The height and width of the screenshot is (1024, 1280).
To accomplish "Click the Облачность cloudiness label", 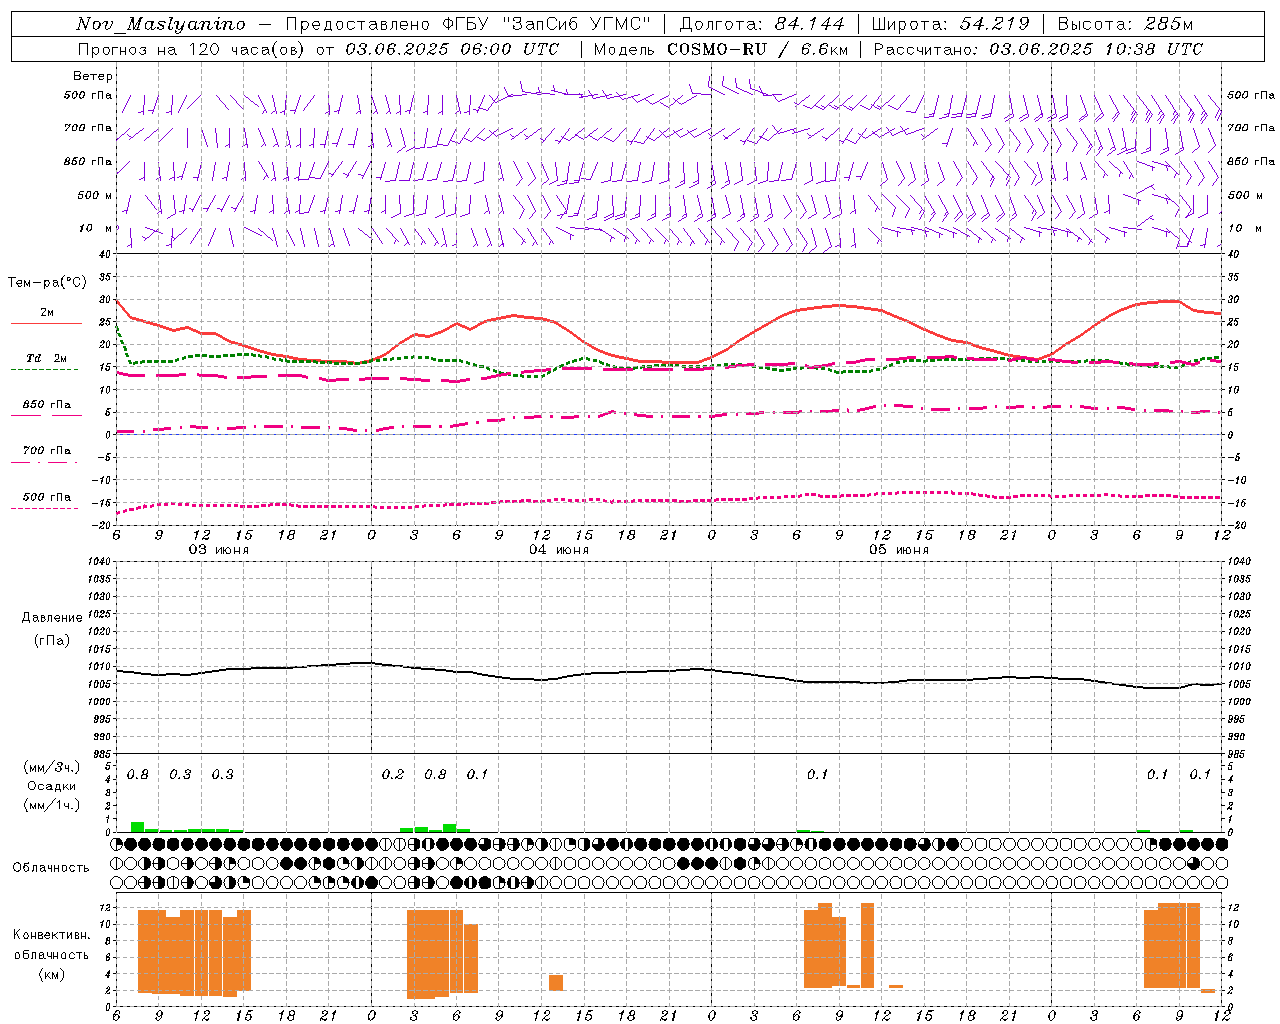I will [x=51, y=867].
